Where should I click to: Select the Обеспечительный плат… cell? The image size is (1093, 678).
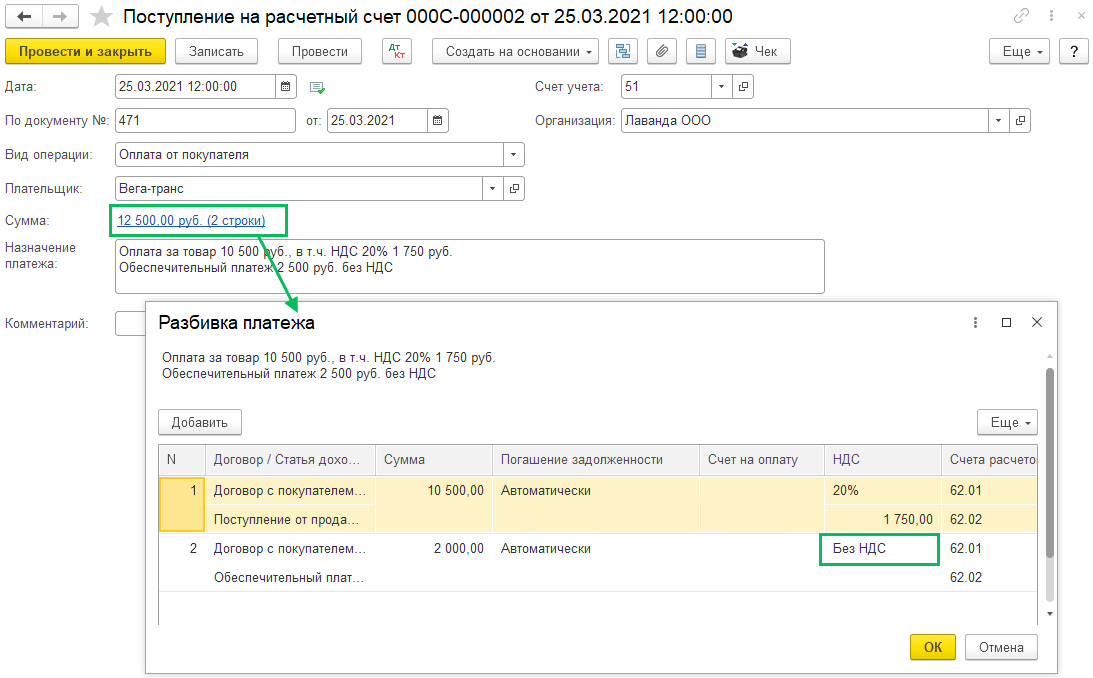290,578
